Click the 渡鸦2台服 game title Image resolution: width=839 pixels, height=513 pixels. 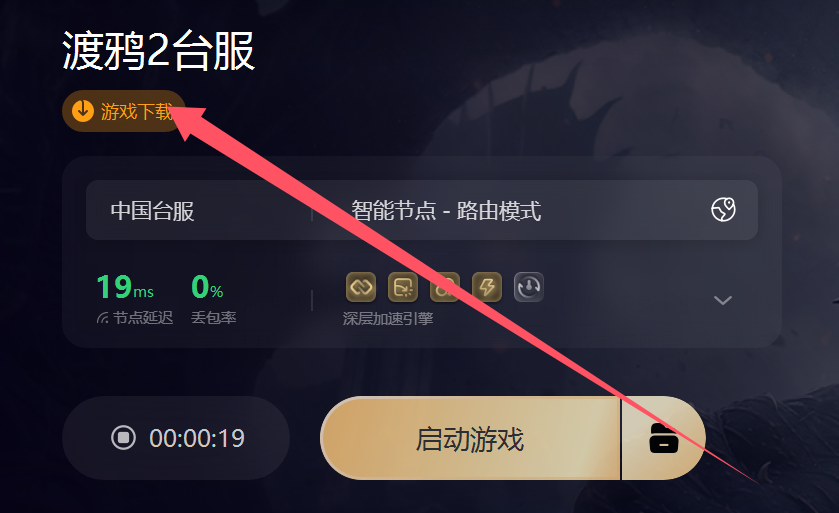[158, 51]
